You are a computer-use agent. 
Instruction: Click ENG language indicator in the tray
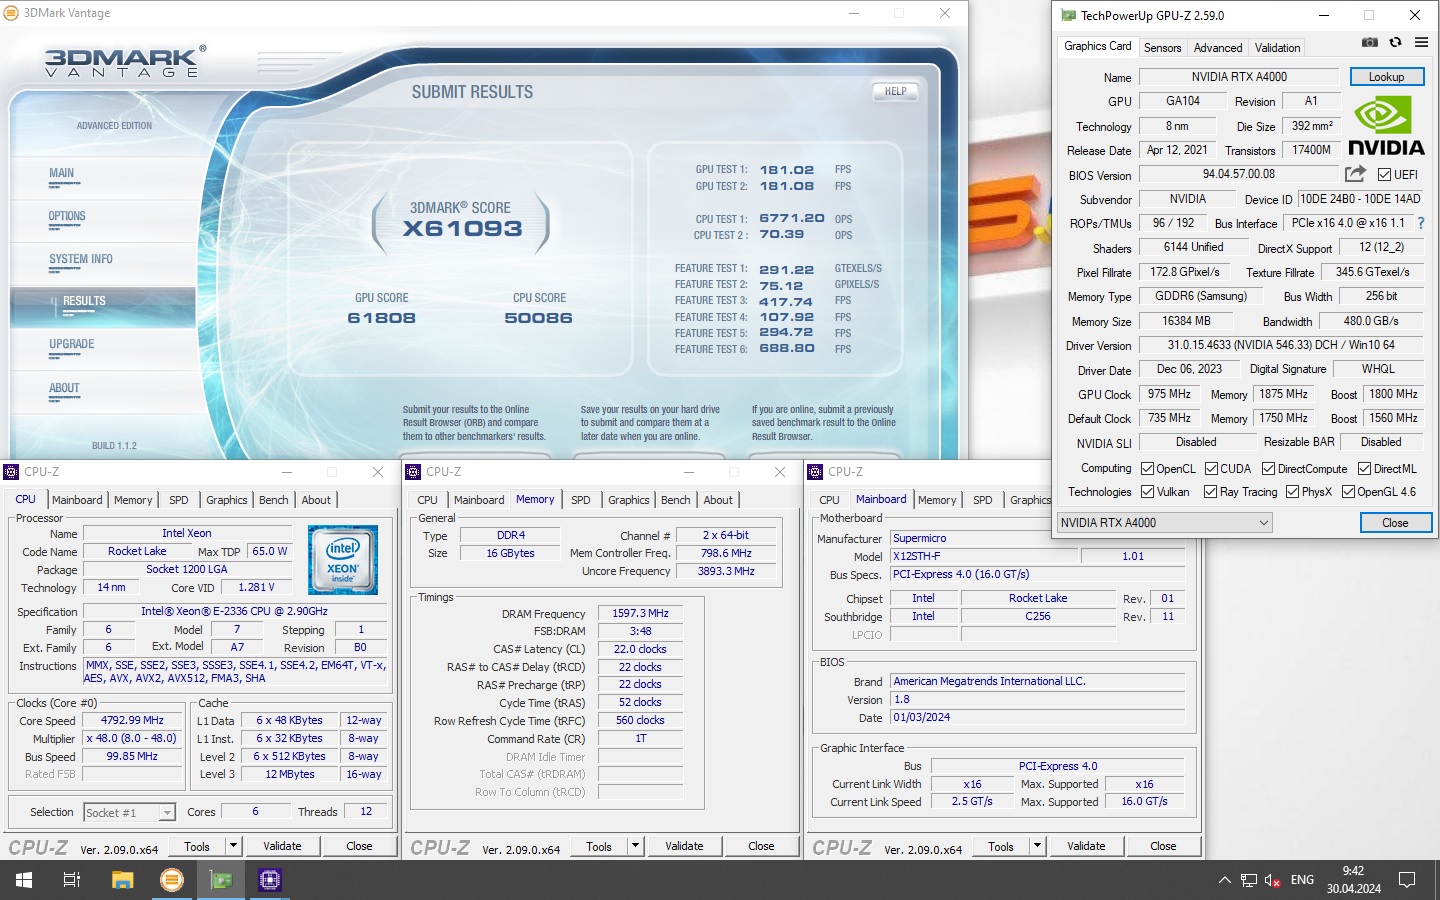pos(1302,880)
